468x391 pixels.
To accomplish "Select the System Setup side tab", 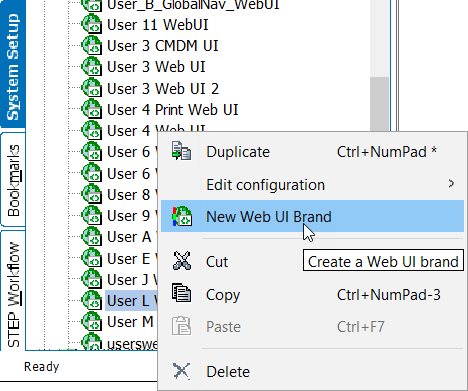I will pos(13,64).
